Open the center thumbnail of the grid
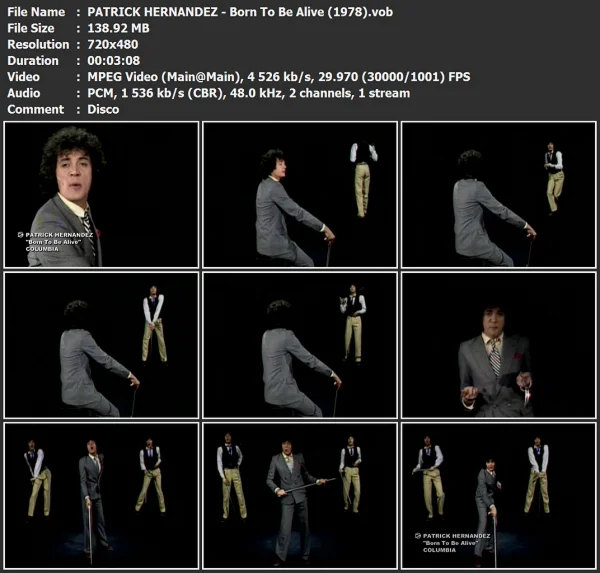 (300, 345)
